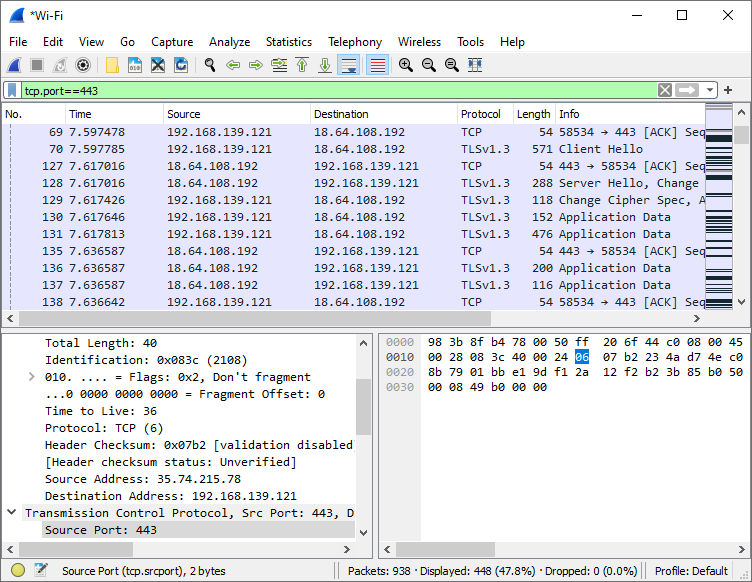The image size is (752, 582).
Task: Expand the Flags: 0x2 tree item
Action: [x=32, y=377]
